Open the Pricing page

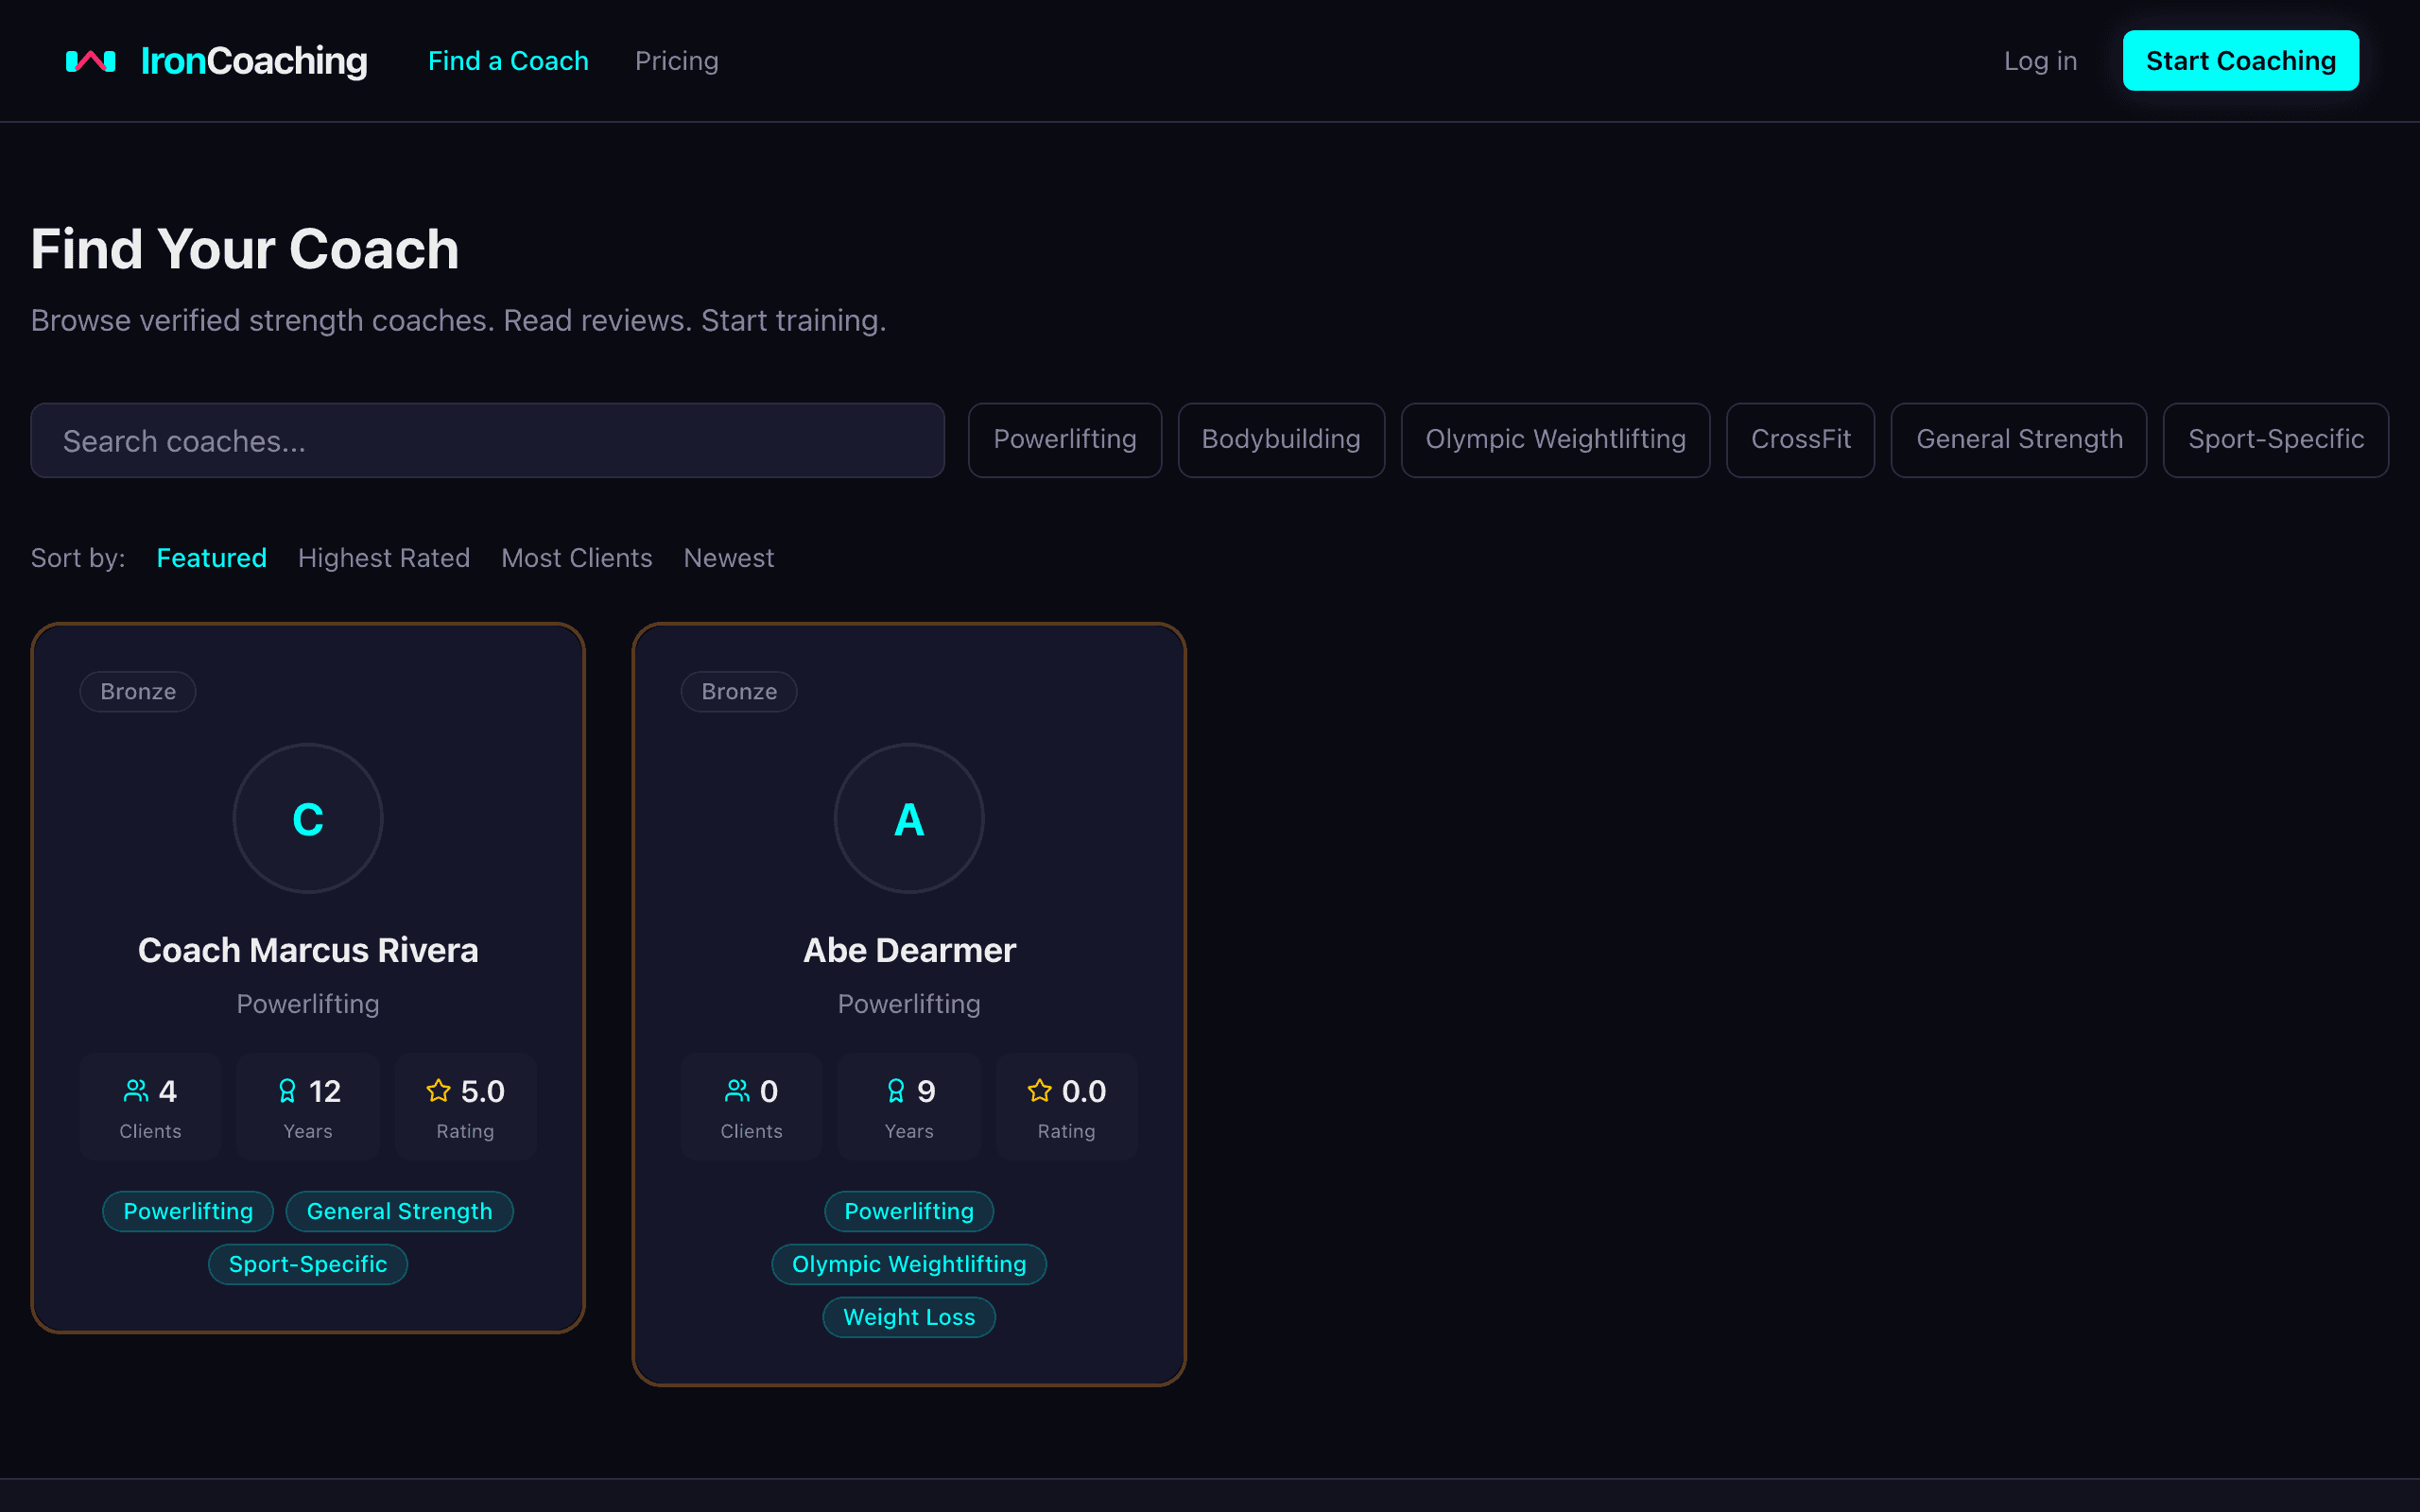[x=676, y=61]
